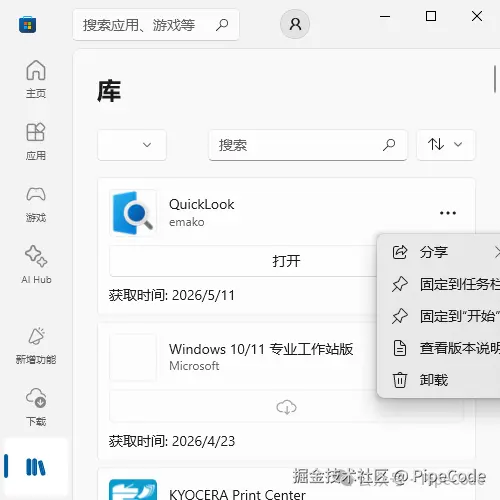Open QuickLook more options ellipsis
Viewport: 500px width, 500px height.
coord(448,213)
